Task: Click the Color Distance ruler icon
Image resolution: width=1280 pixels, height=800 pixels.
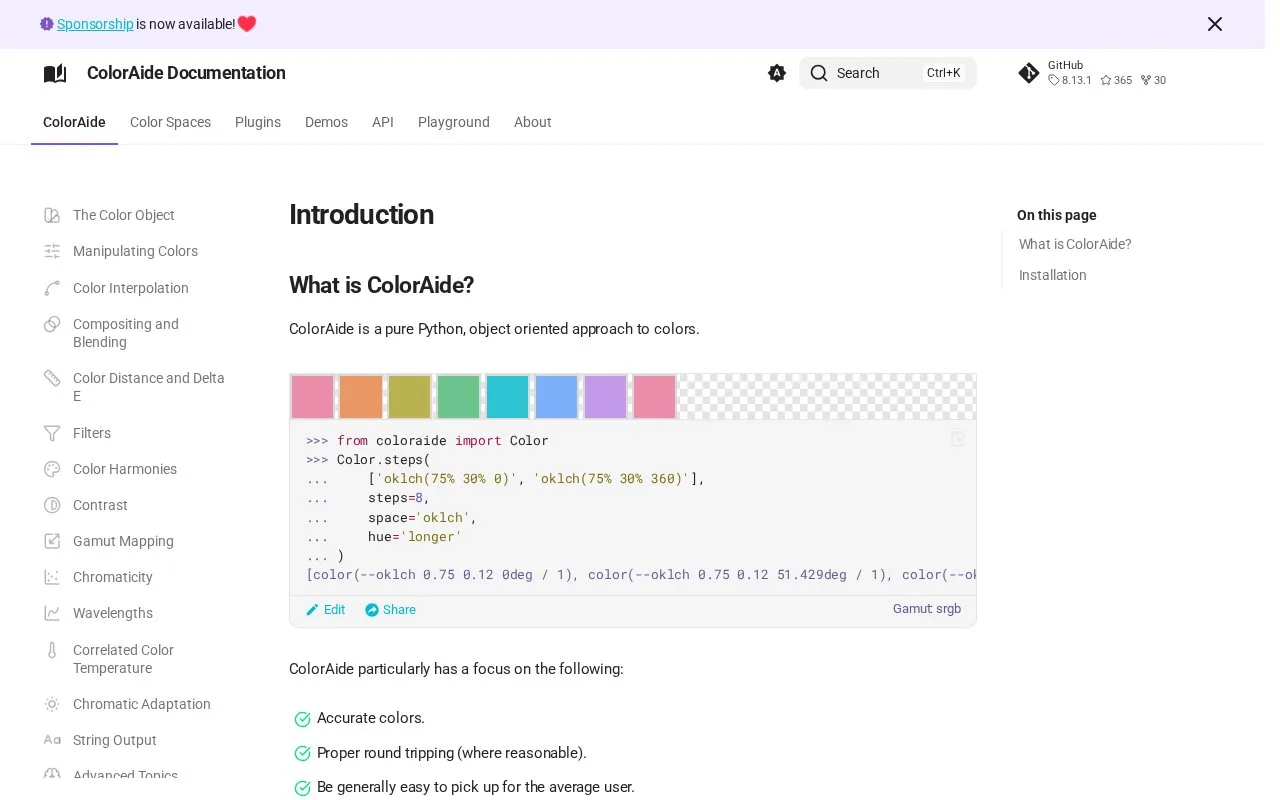Action: pyautogui.click(x=52, y=378)
